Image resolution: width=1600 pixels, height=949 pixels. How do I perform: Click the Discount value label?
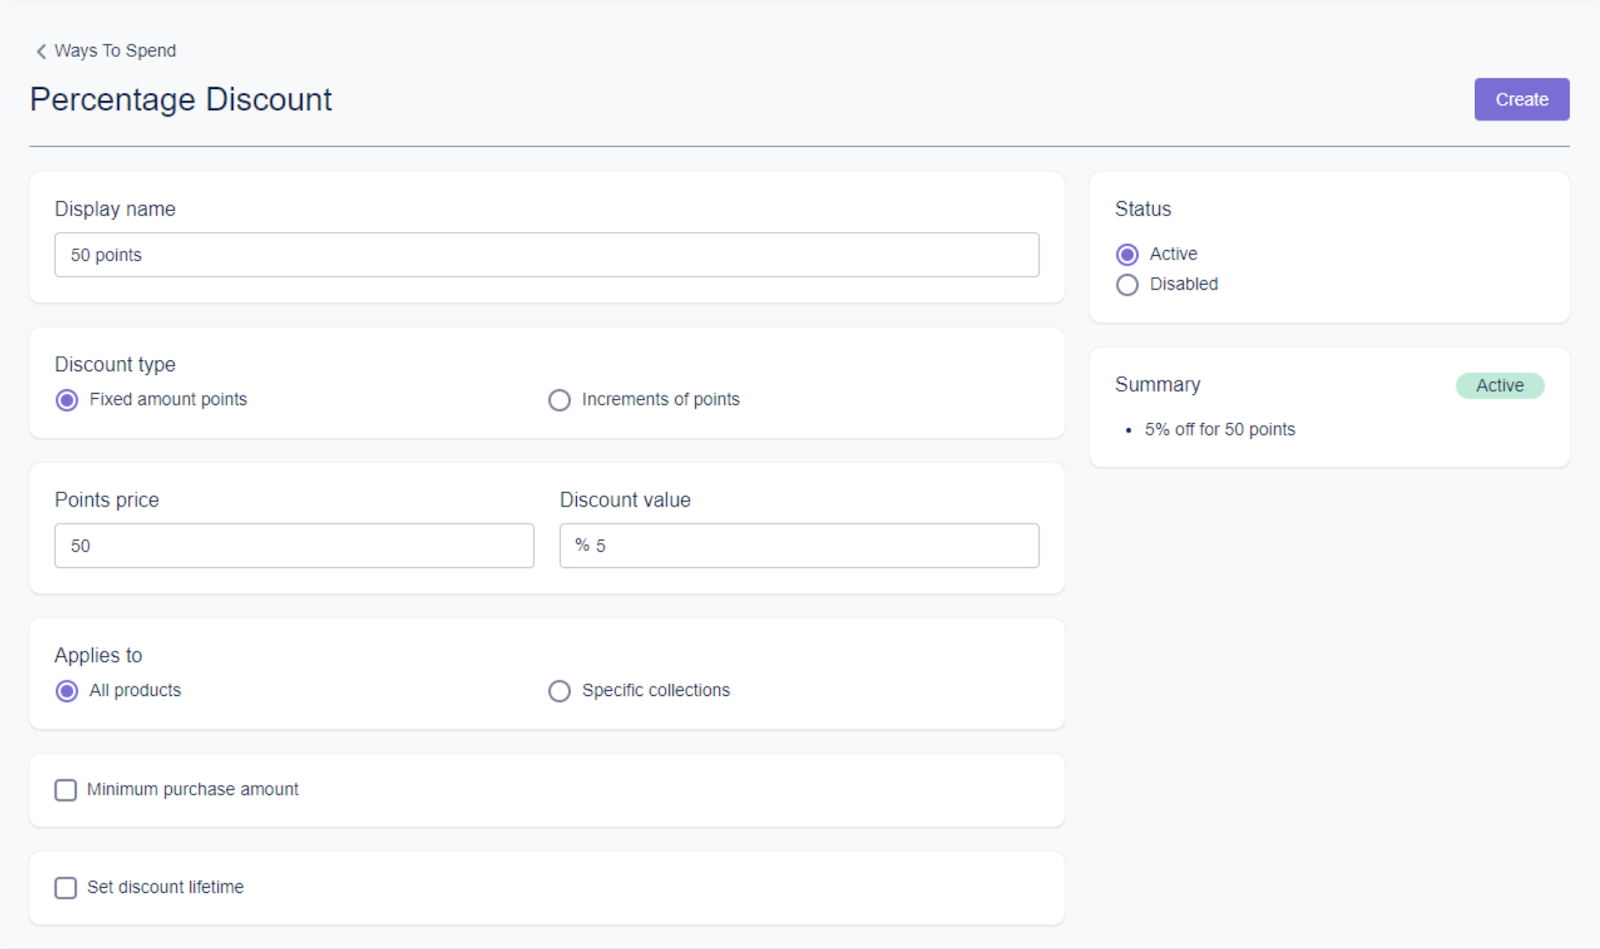pyautogui.click(x=625, y=500)
